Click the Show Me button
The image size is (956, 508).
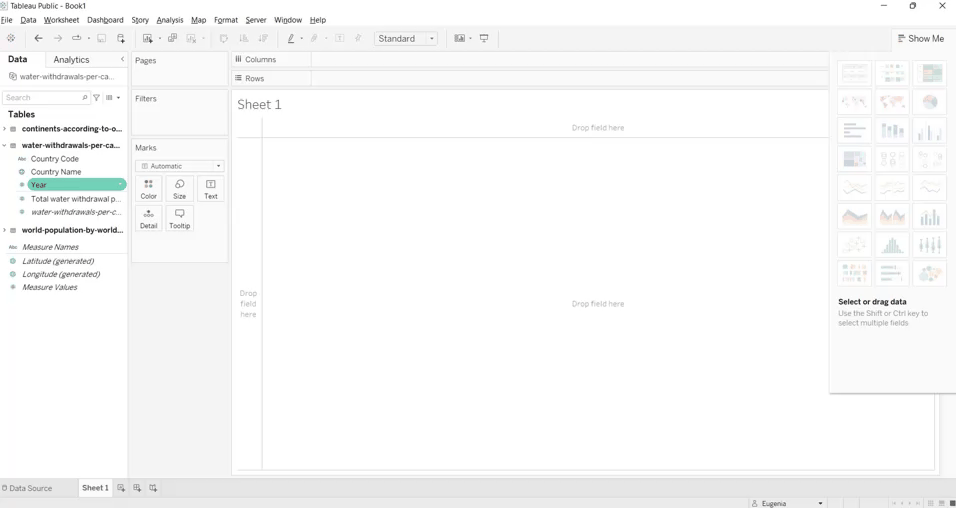coord(921,38)
